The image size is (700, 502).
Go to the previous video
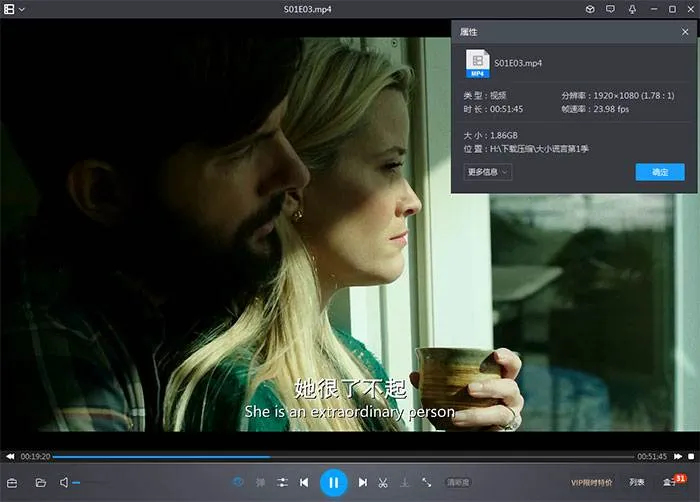[x=304, y=482]
